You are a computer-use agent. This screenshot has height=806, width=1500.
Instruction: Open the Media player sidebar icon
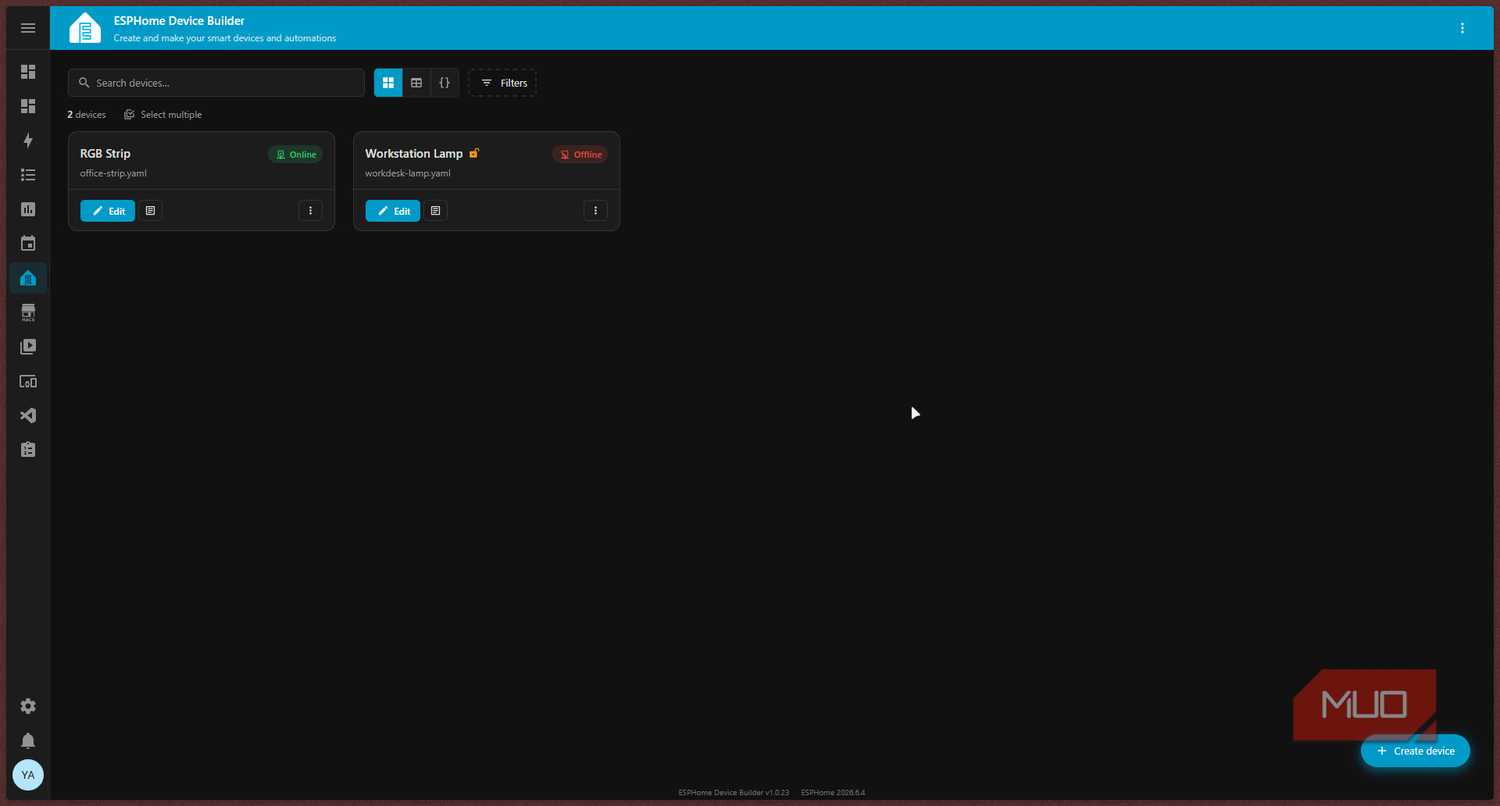(28, 347)
